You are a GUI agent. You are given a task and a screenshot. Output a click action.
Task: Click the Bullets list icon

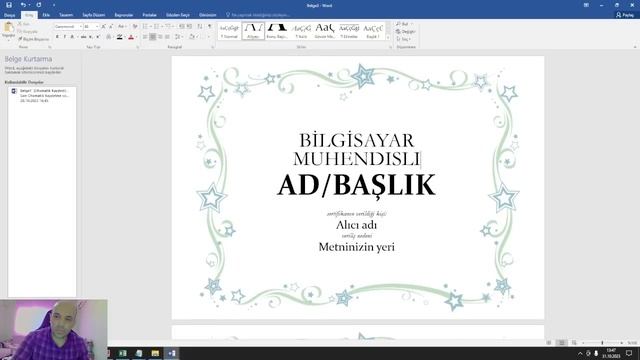145,27
